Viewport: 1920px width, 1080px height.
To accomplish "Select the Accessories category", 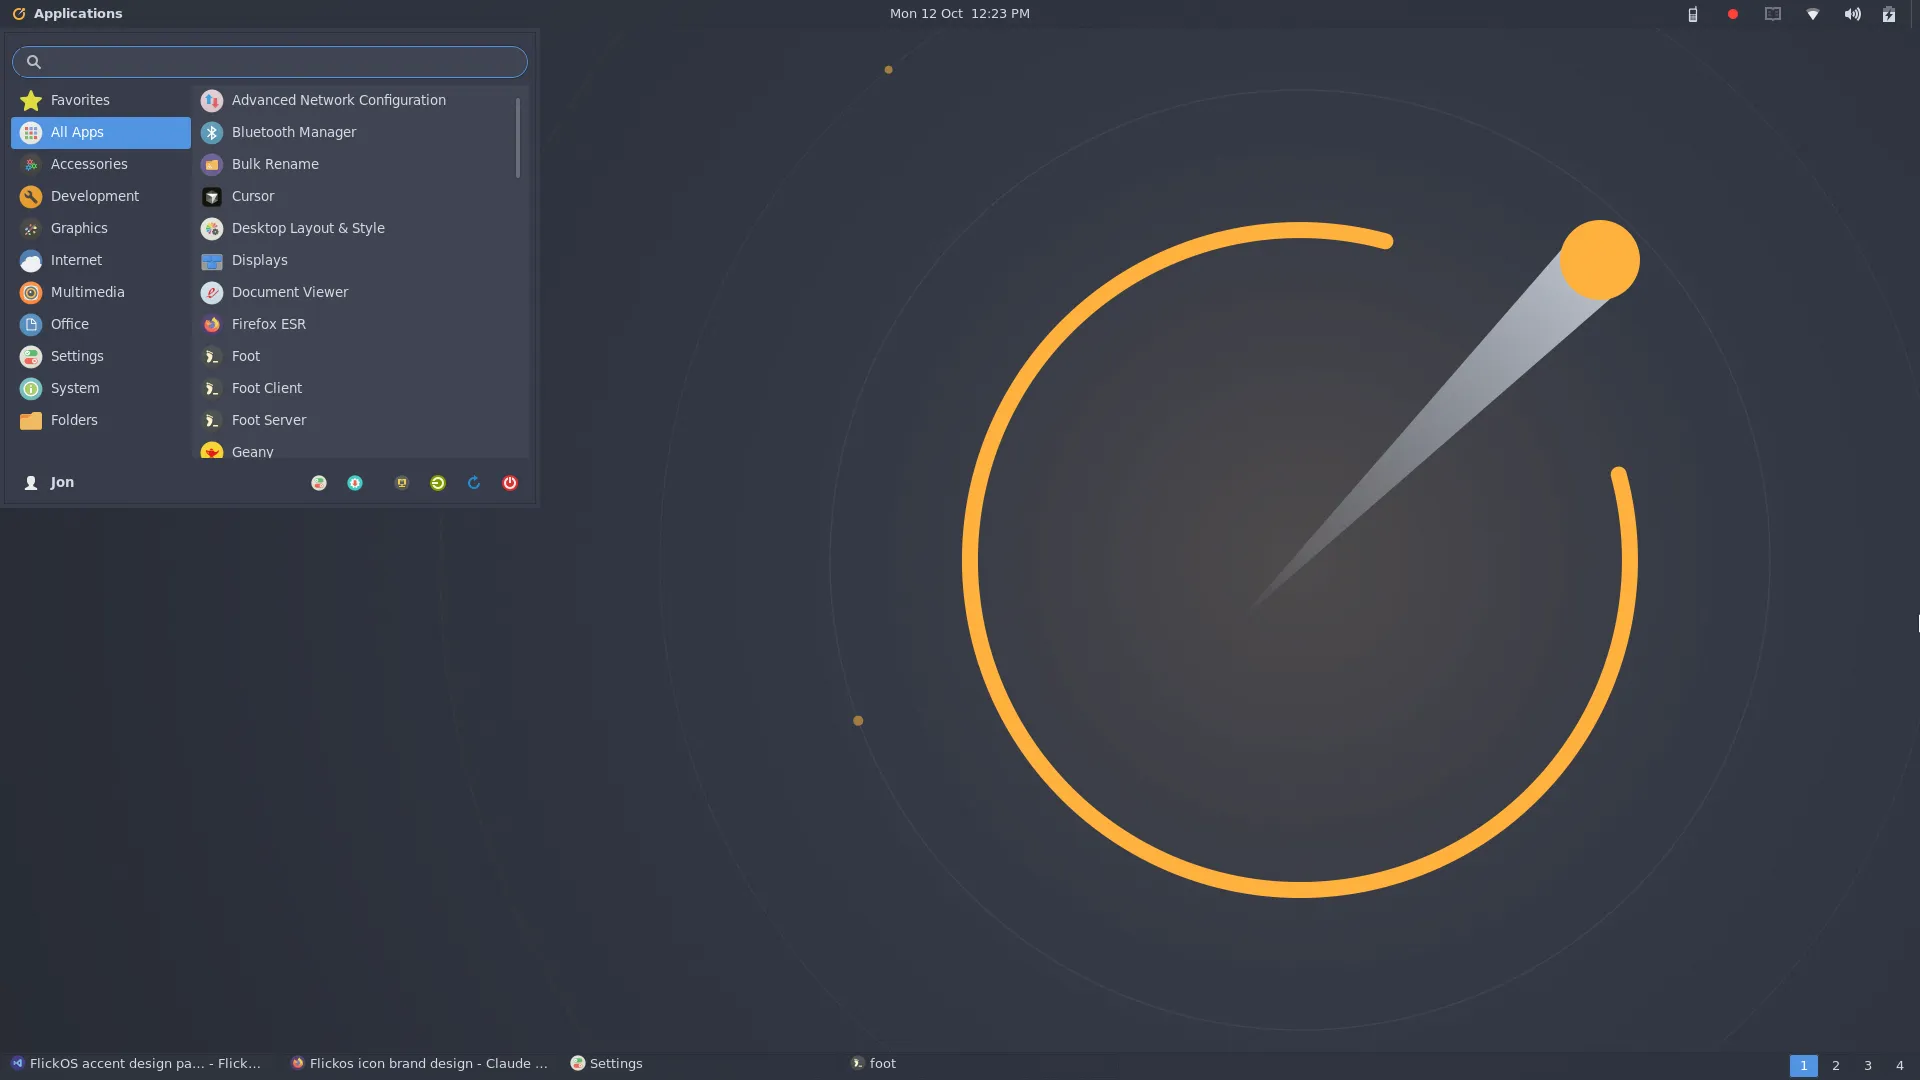I will pyautogui.click(x=101, y=164).
